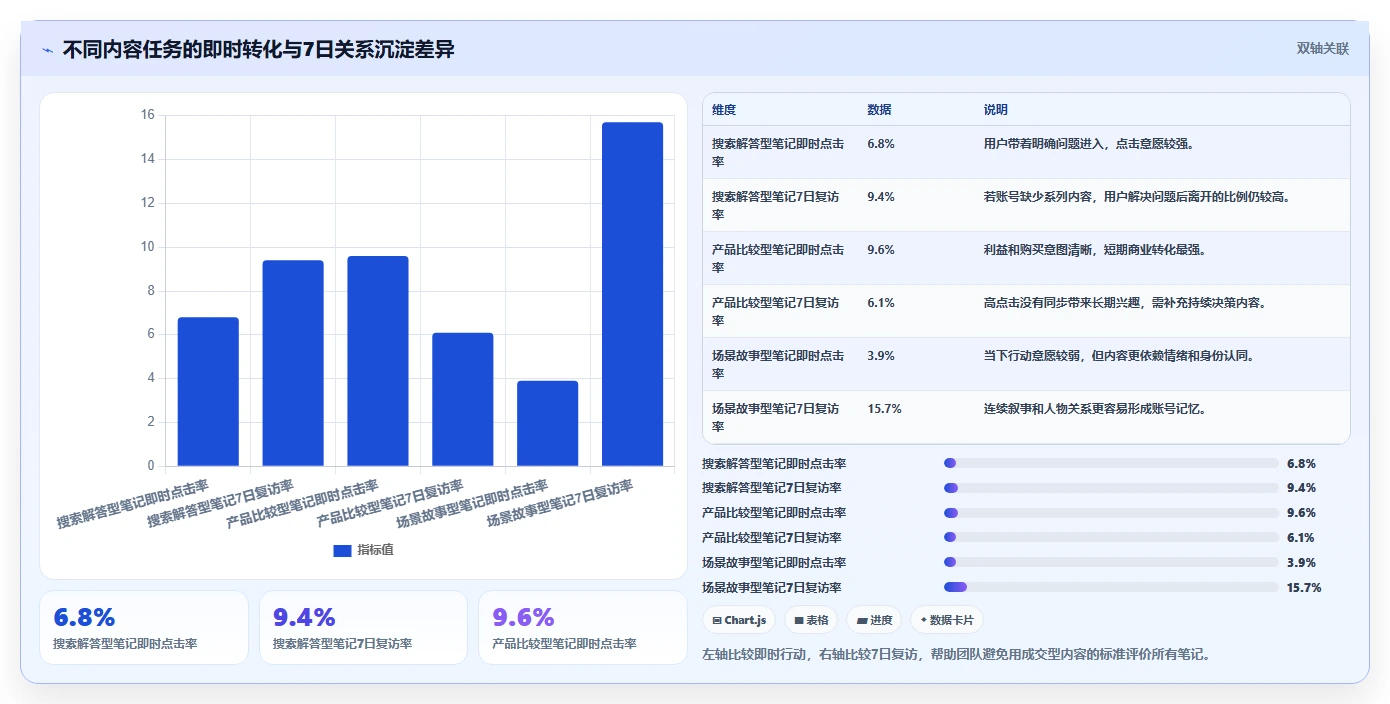Click the chart bar for 搜索解答型笔记即时点击率
Screen dimensions: 1390x704
[208, 391]
